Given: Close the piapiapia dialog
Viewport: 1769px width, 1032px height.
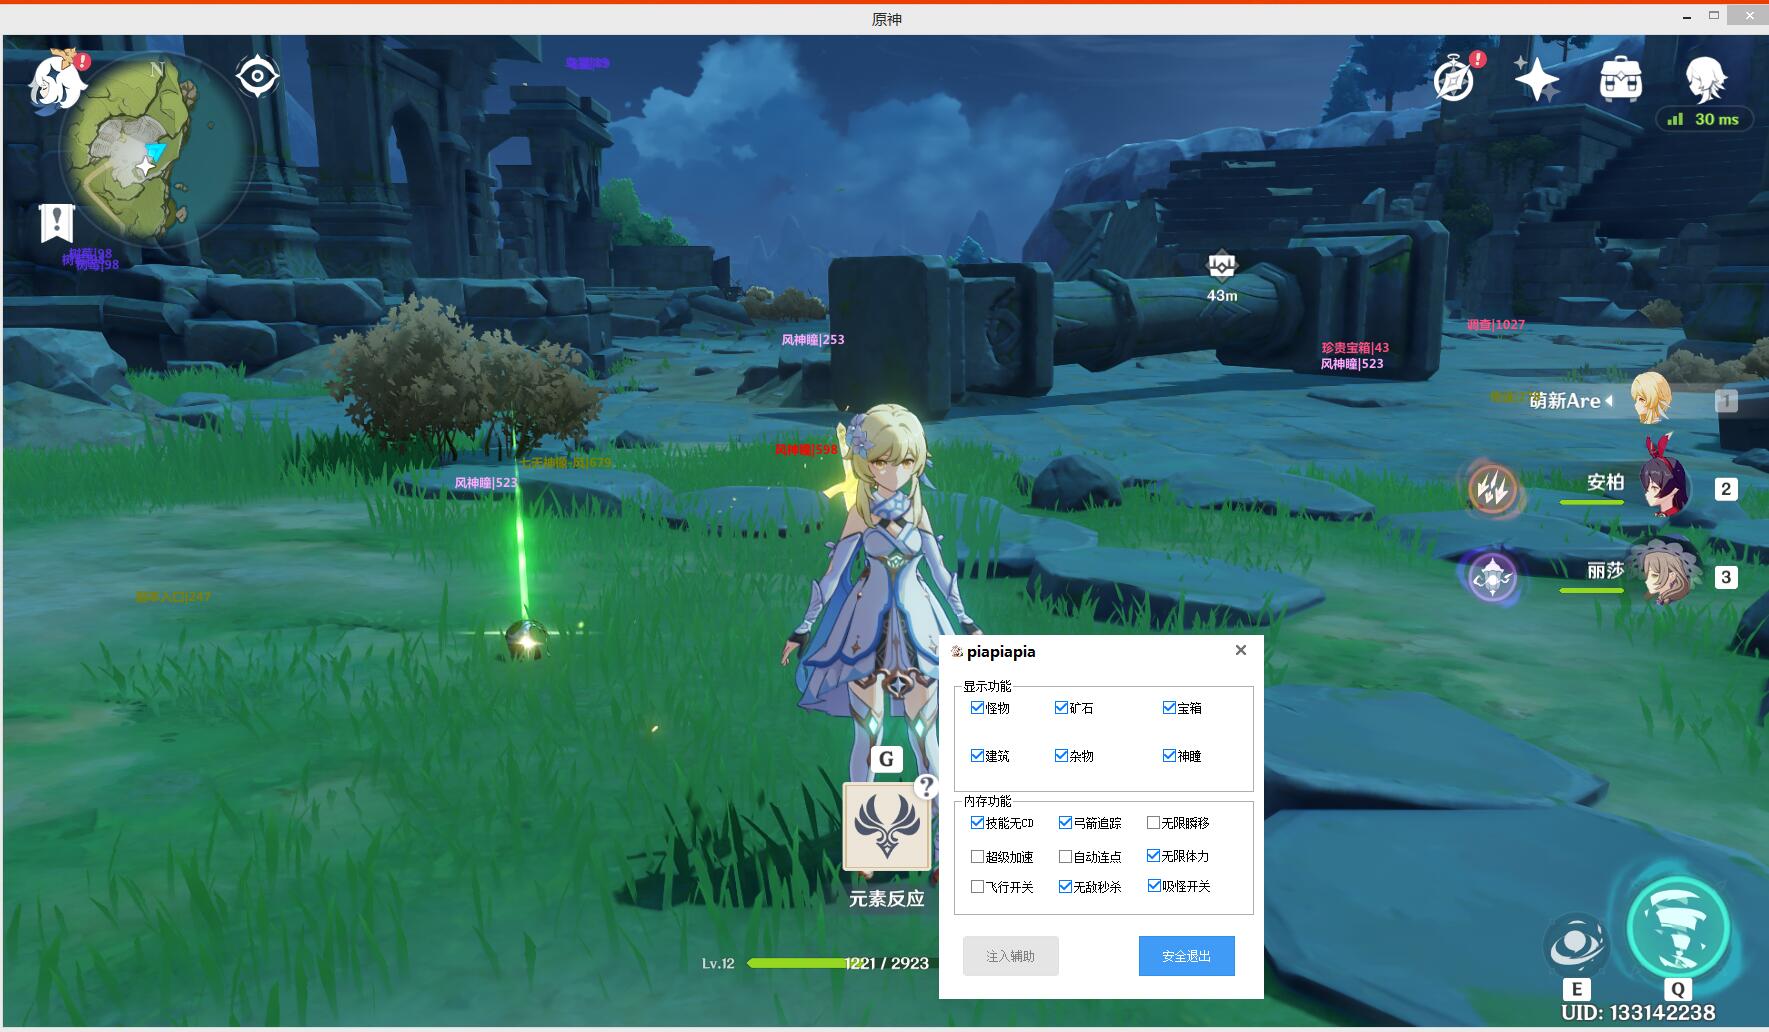Looking at the screenshot, I should (x=1241, y=650).
